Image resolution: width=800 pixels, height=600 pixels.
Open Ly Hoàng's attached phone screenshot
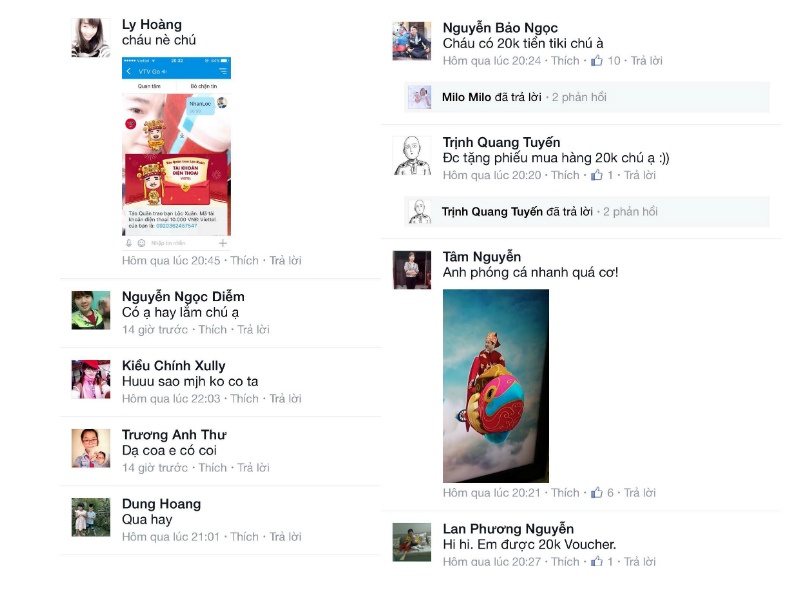pos(177,154)
